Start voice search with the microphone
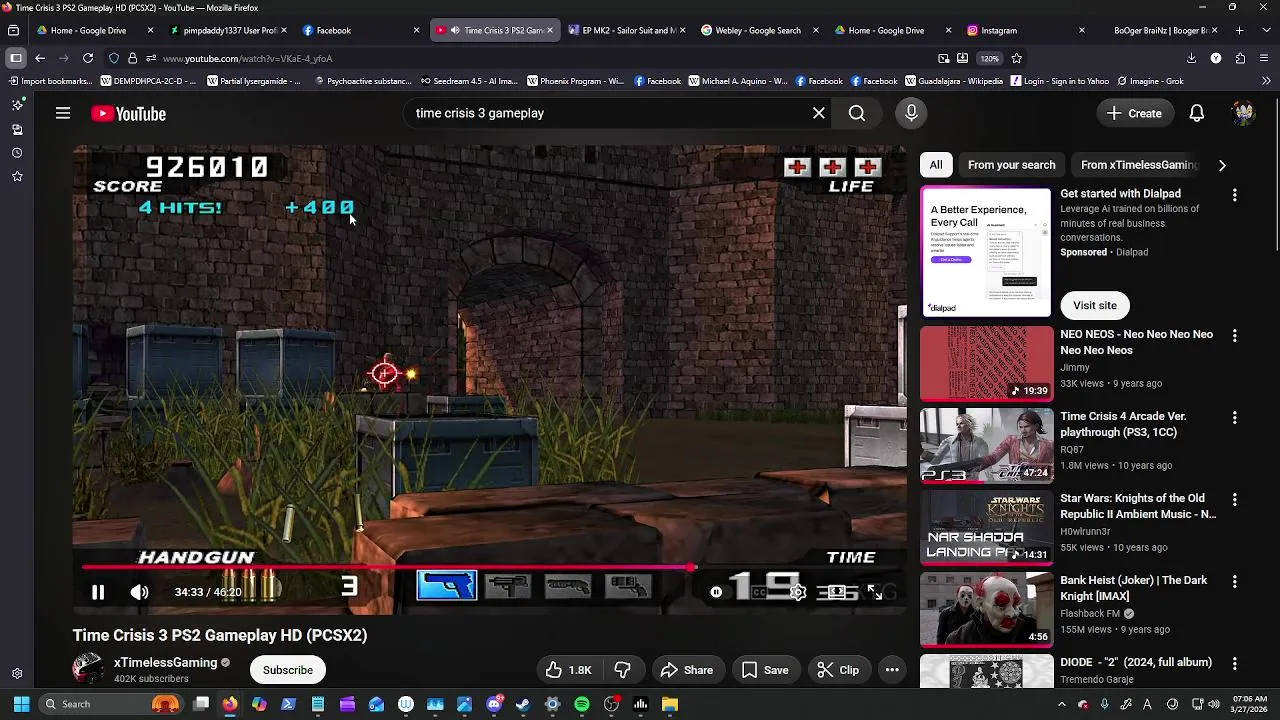 click(911, 113)
